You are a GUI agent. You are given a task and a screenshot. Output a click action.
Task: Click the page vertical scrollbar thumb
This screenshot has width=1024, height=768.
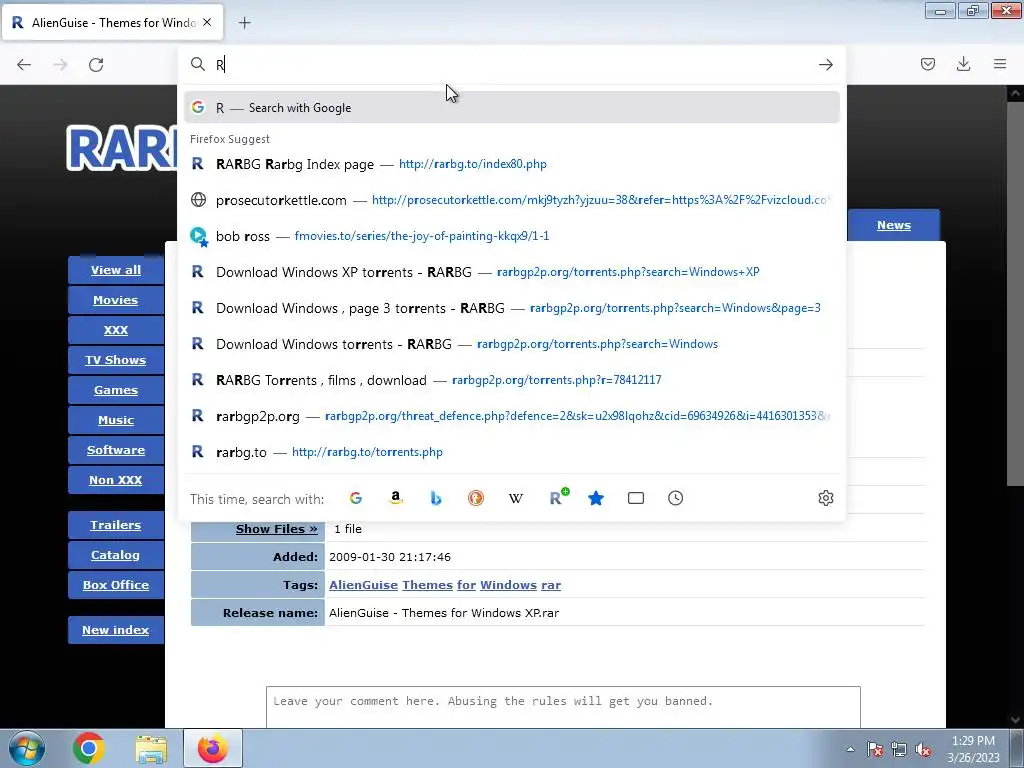1015,294
